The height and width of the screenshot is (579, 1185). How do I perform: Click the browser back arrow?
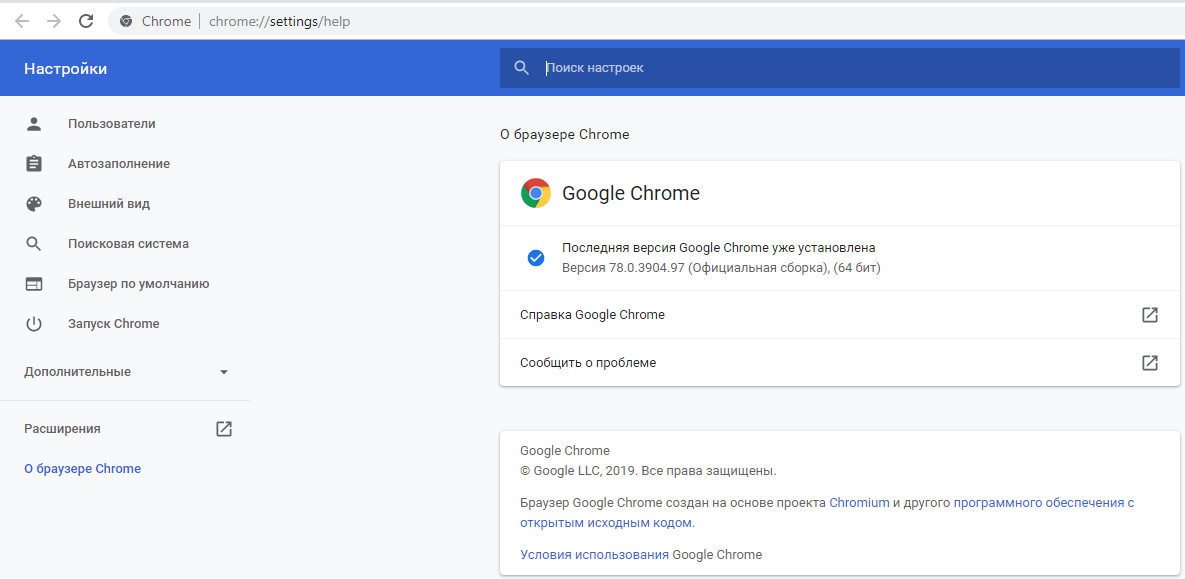(22, 21)
